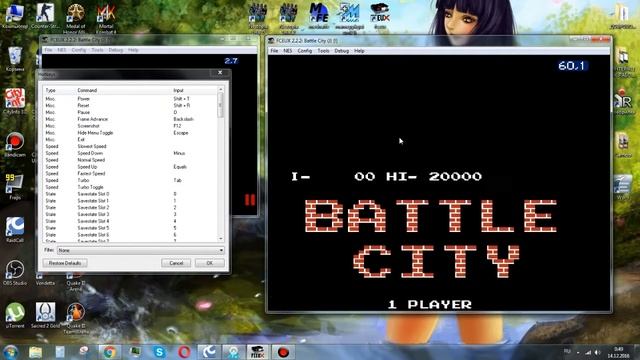This screenshot has width=640, height=360.
Task: Open Computer desktop icon
Action: [x=15, y=16]
